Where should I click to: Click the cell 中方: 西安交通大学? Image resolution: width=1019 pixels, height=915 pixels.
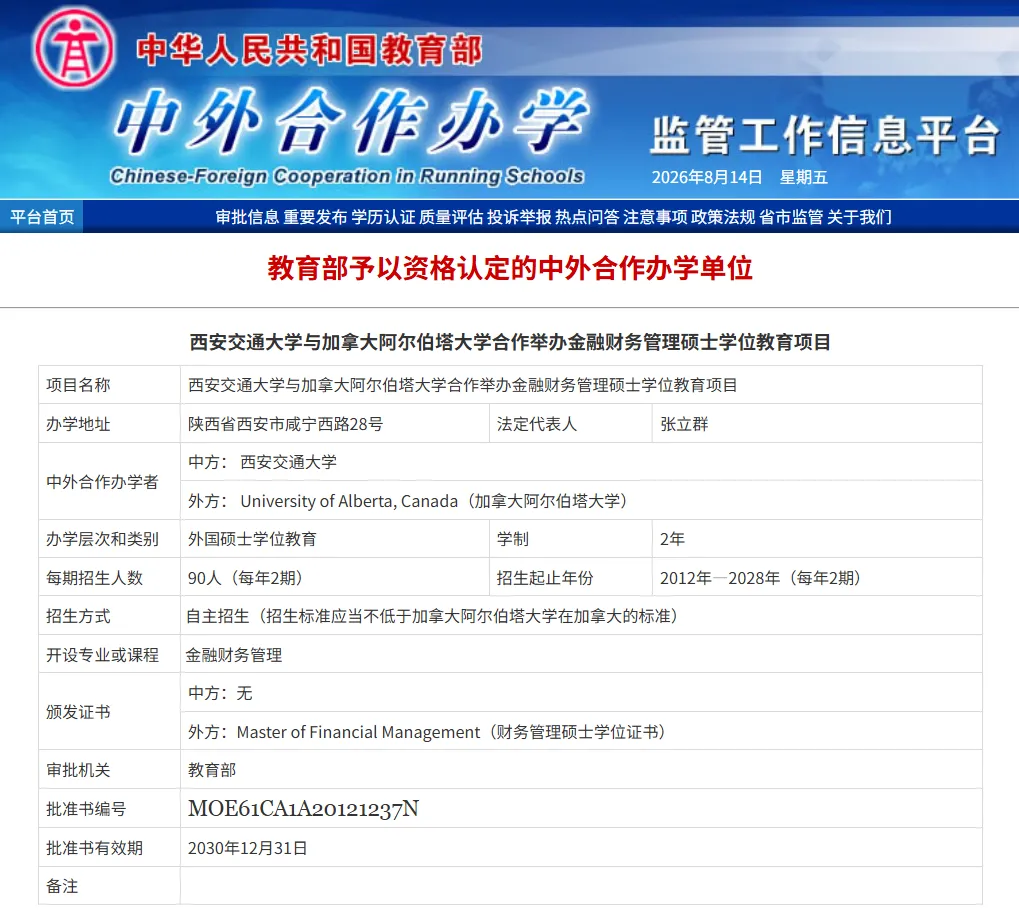coord(581,462)
